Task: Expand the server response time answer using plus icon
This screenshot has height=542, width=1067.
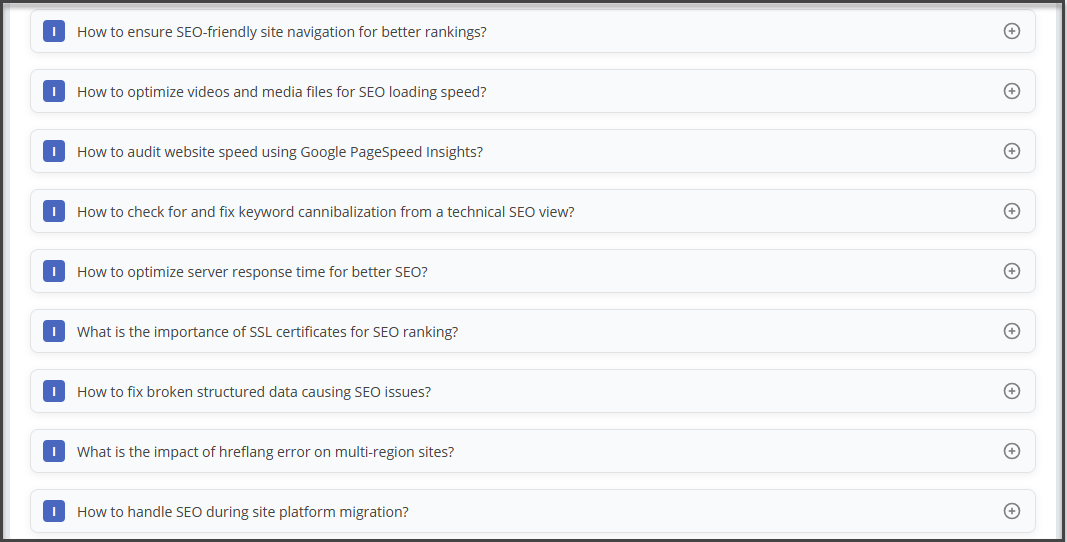Action: point(1011,271)
